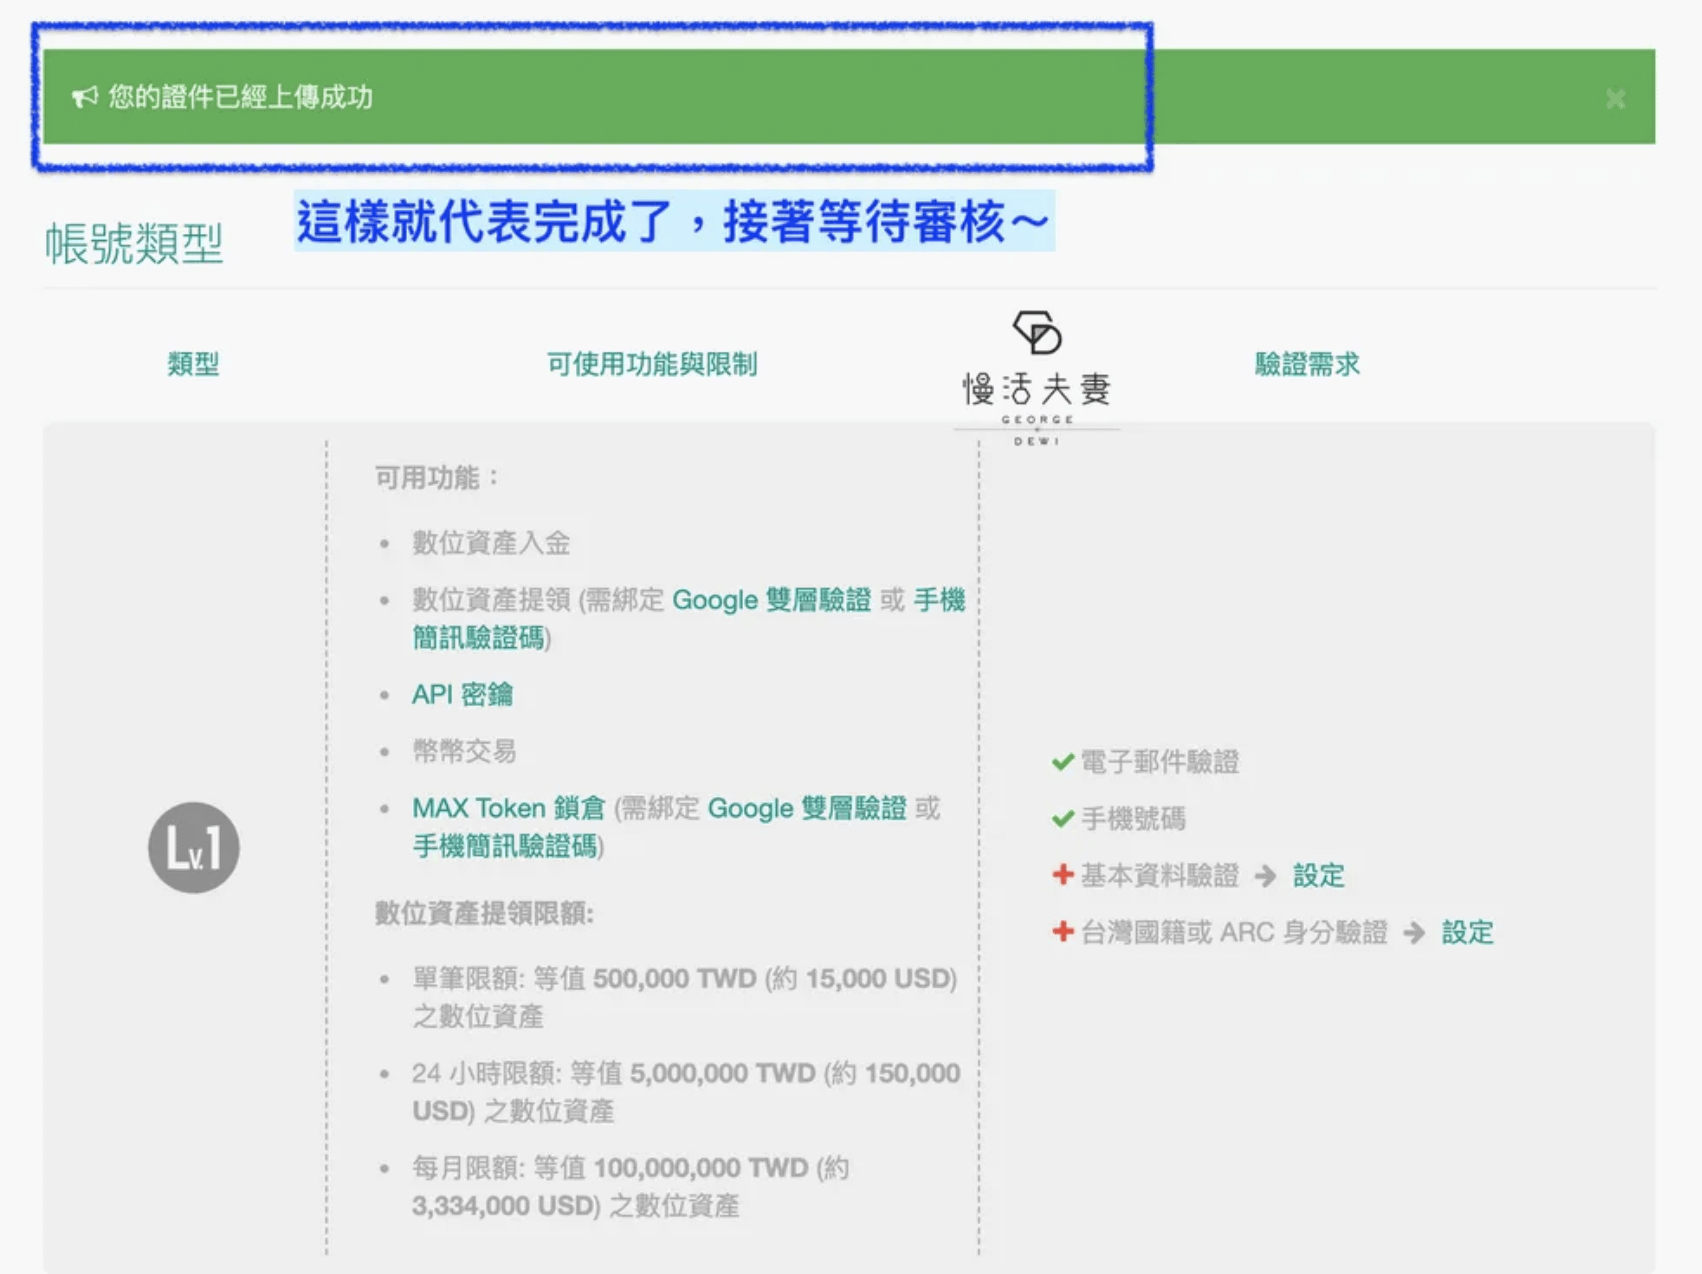Image resolution: width=1702 pixels, height=1274 pixels.
Task: Click the green checkmark beside 手機號碼
Action: point(1062,819)
